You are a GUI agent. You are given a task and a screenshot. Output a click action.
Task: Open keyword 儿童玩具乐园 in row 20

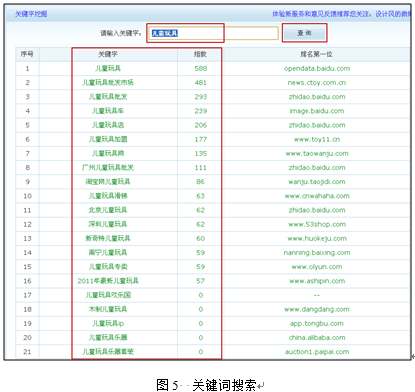pos(108,337)
